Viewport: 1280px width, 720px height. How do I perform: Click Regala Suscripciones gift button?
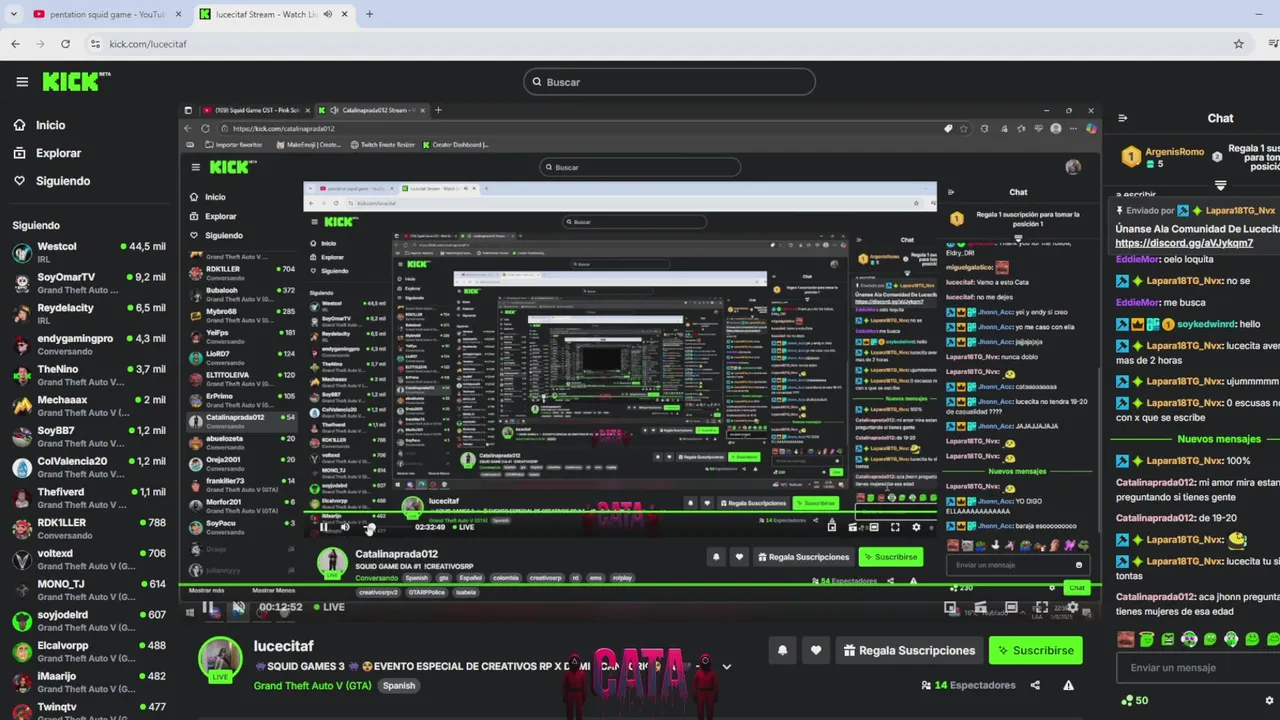[x=909, y=650]
